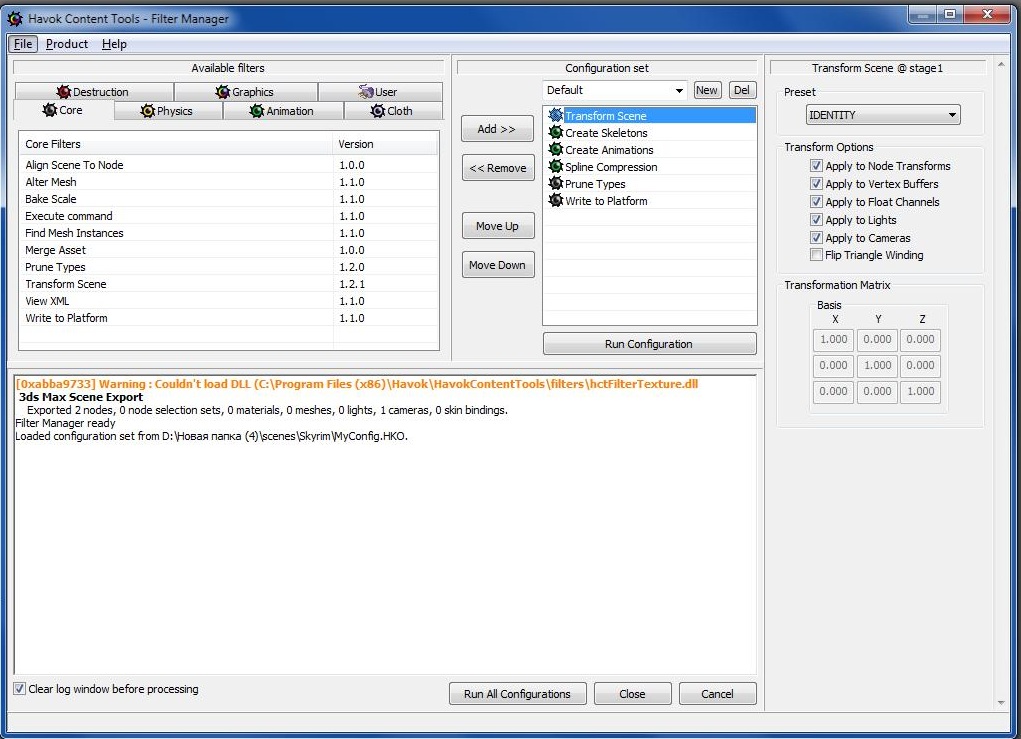Click scrollbar up arrow on right panel
1021x739 pixels.
[1001, 65]
